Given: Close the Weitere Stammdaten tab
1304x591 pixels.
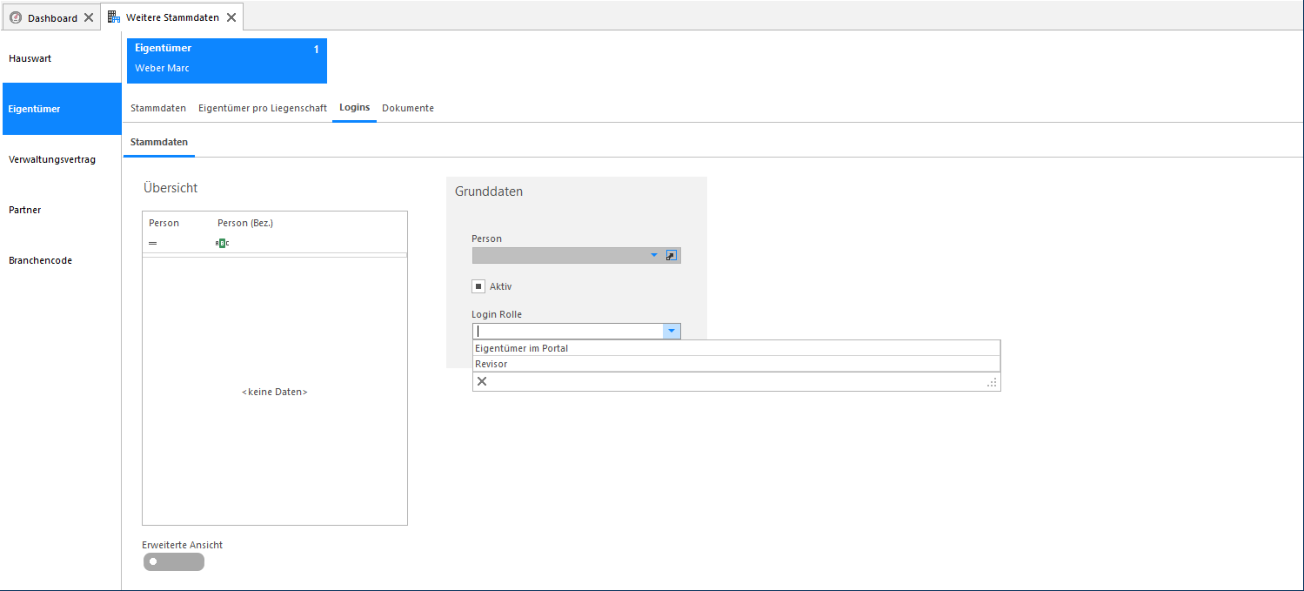Looking at the screenshot, I should click(232, 18).
